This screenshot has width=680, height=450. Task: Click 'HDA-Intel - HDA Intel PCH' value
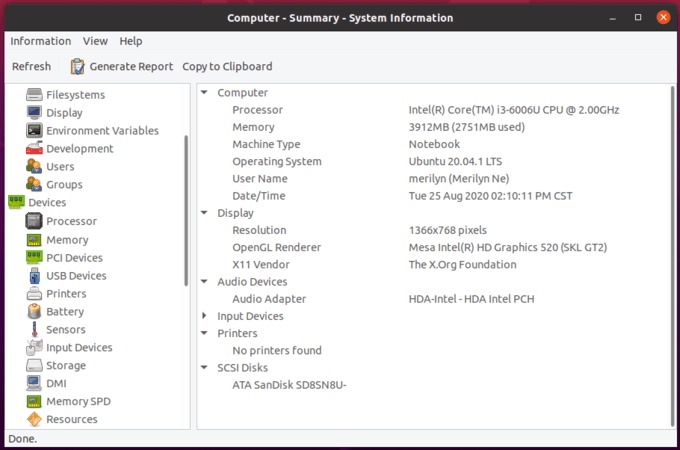471,299
